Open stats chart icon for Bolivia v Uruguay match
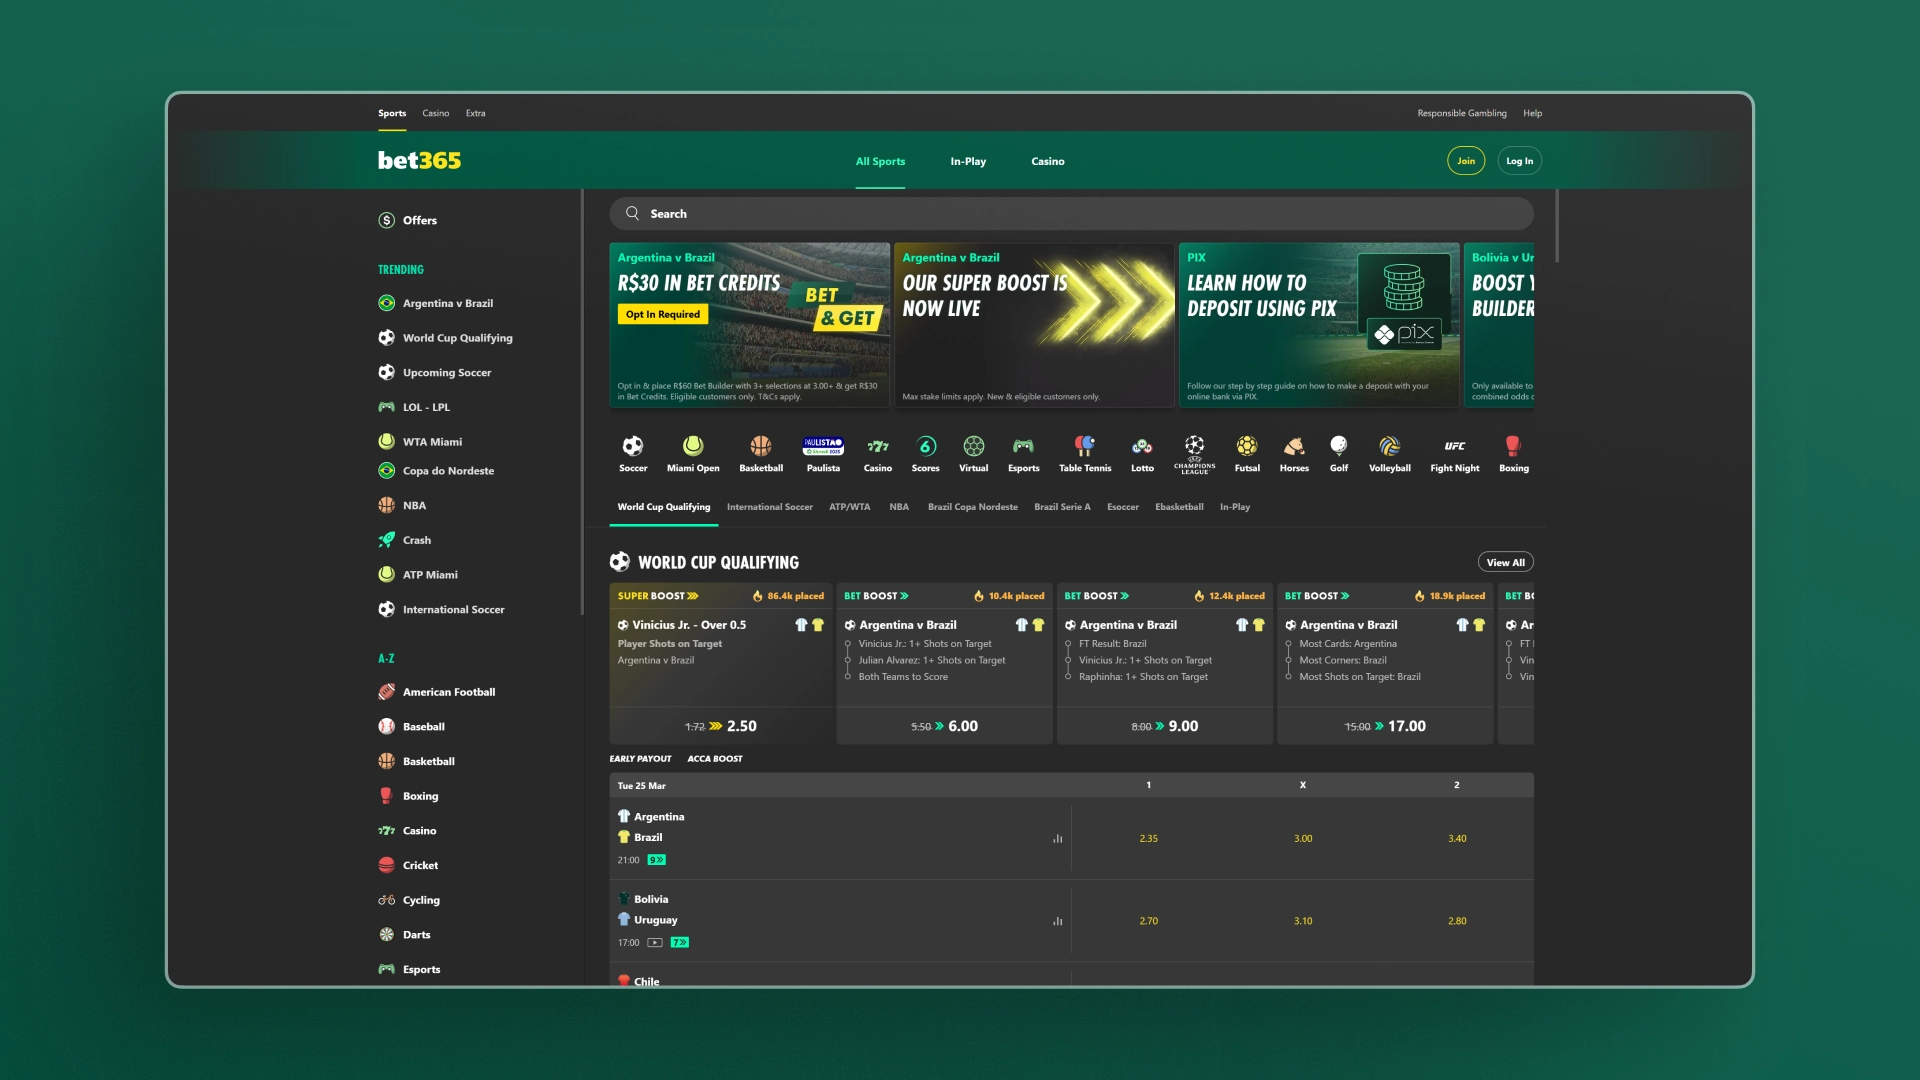 tap(1057, 921)
